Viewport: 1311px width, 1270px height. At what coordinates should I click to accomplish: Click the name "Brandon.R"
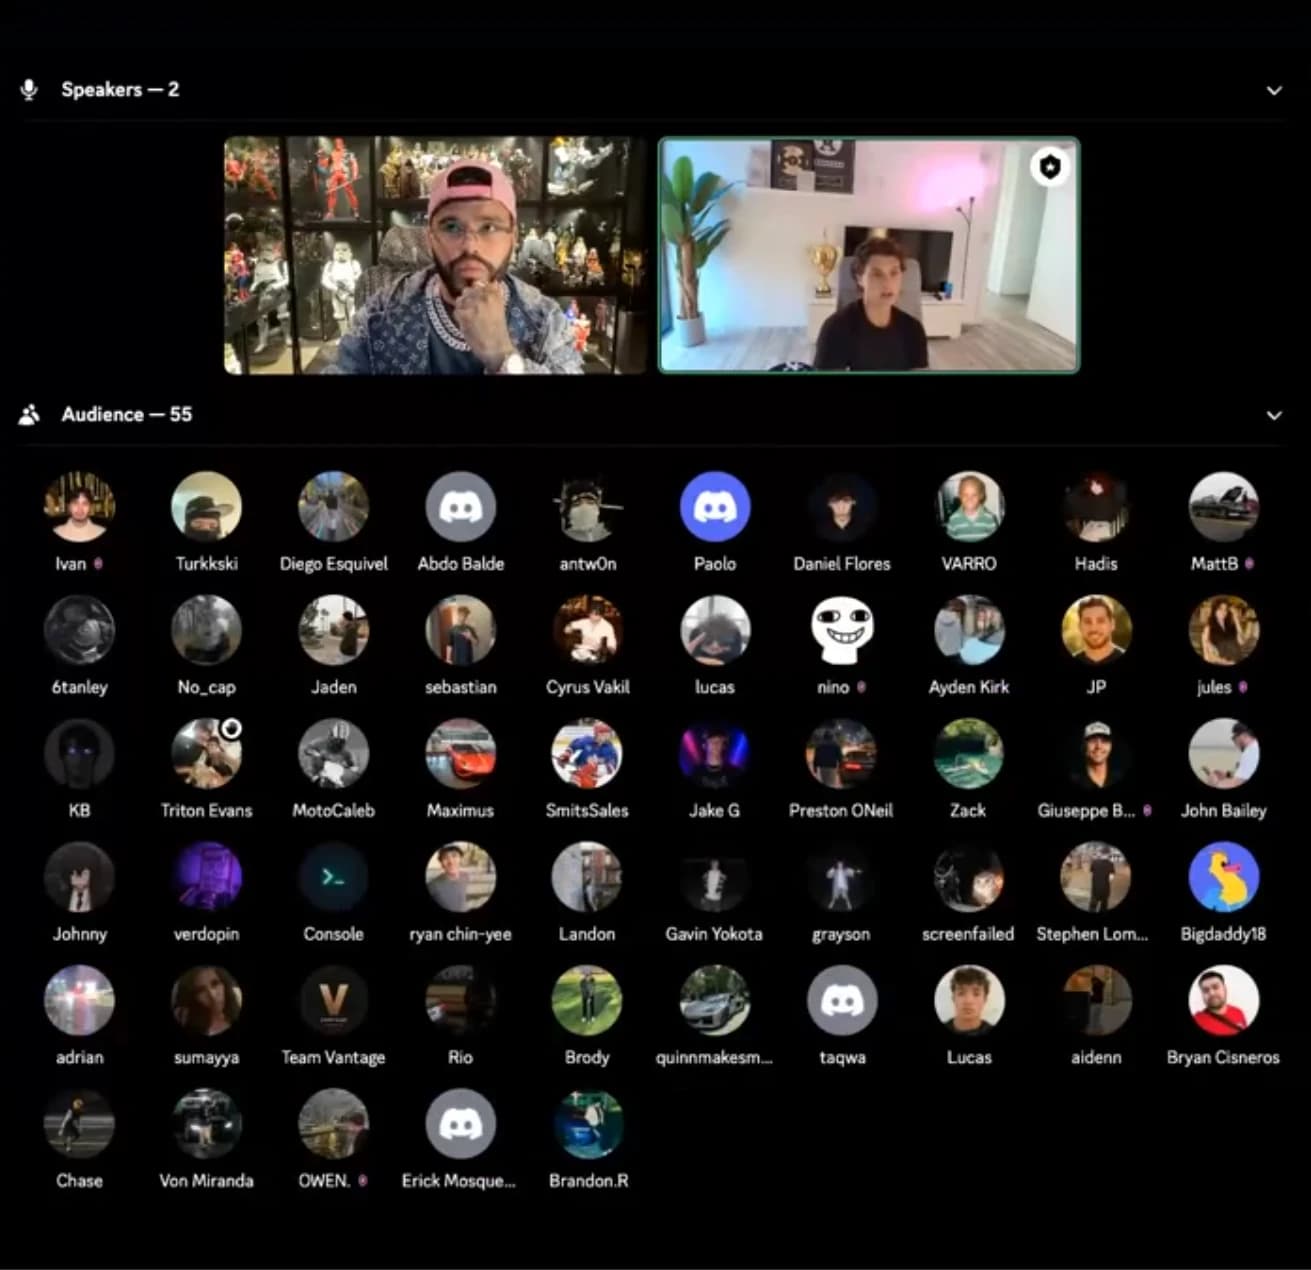point(588,1181)
